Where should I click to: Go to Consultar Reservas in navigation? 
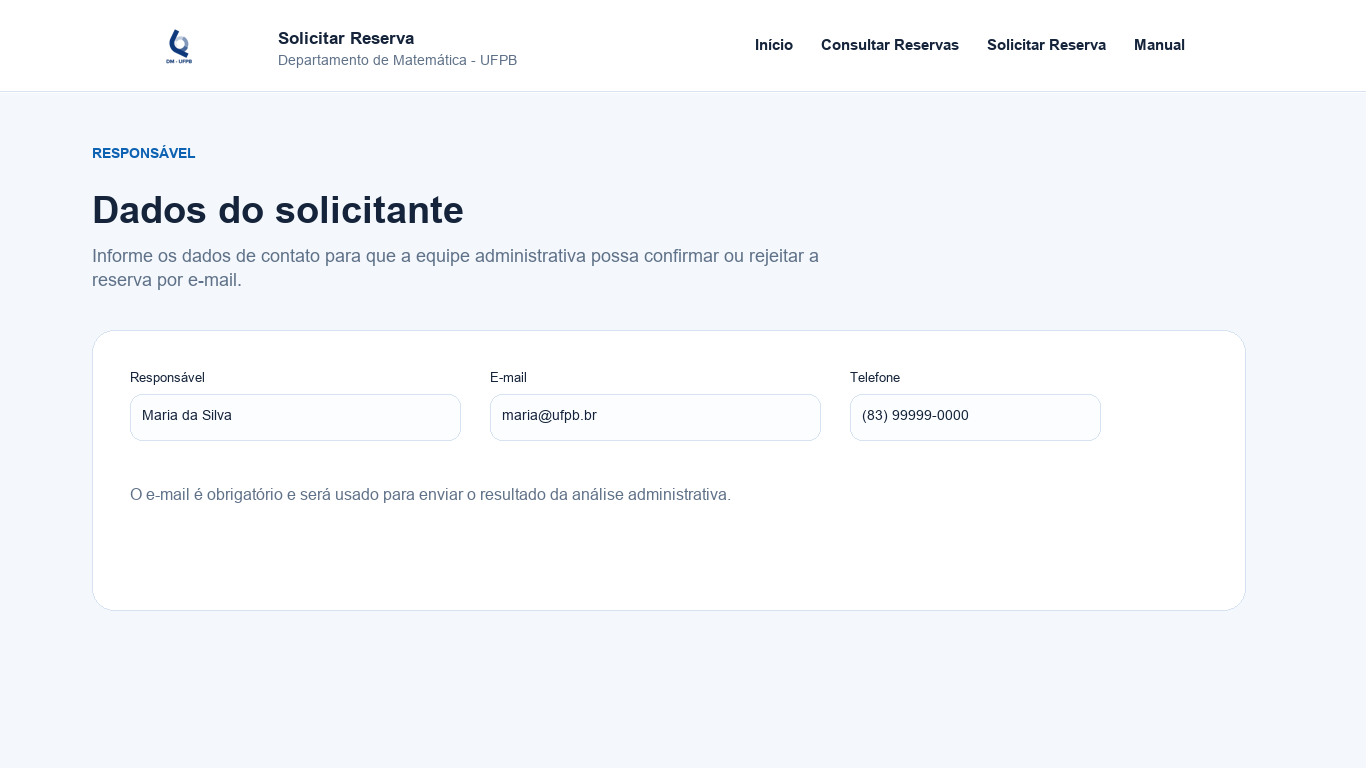tap(890, 45)
